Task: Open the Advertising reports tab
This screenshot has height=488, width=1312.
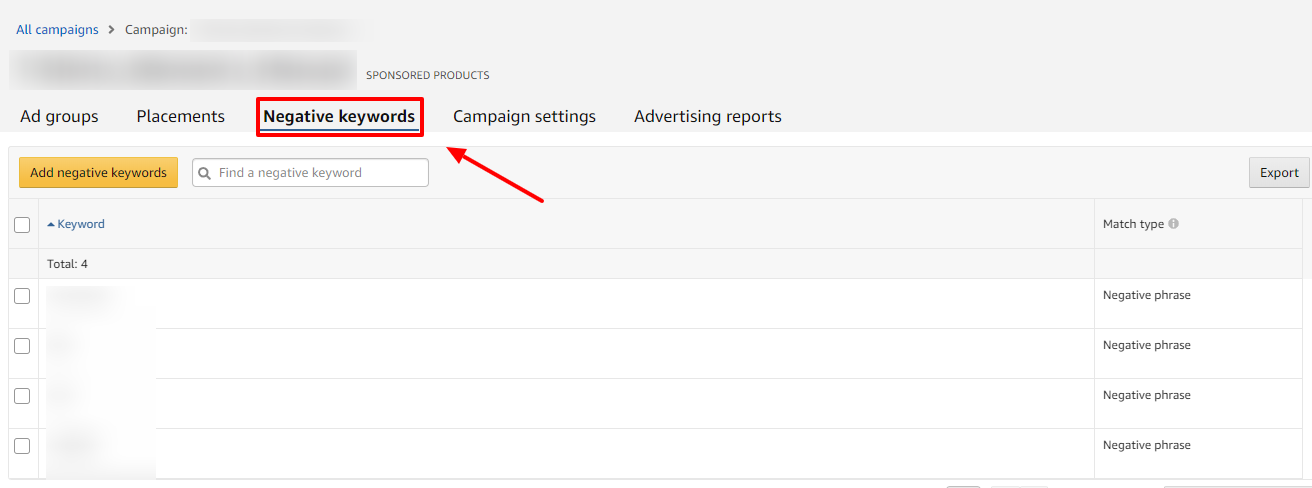Action: click(x=708, y=116)
